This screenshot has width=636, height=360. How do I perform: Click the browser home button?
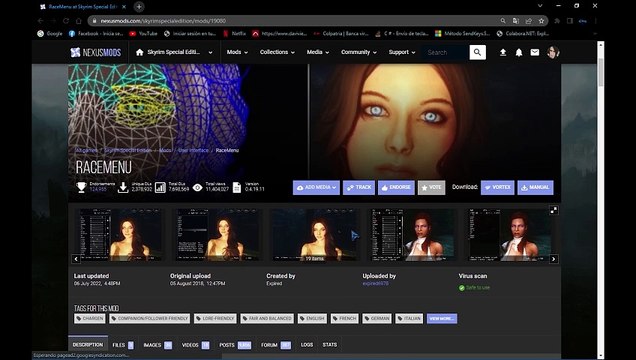pyautogui.click(x=79, y=21)
